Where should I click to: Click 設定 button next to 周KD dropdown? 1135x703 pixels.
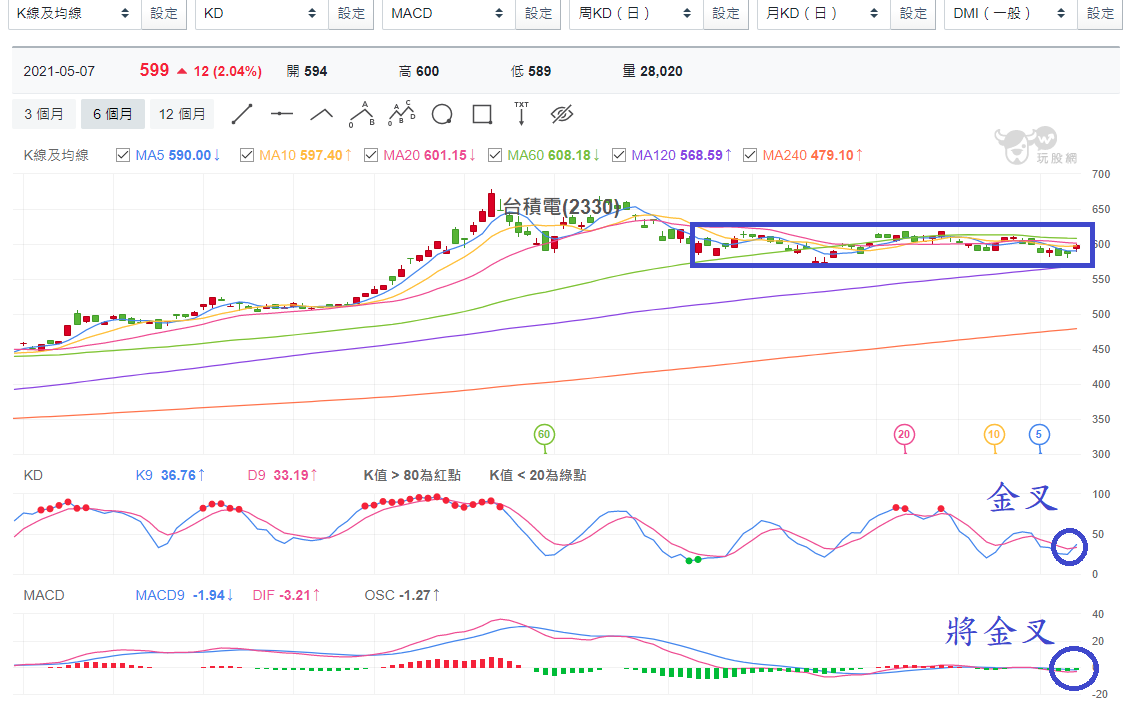click(x=725, y=13)
